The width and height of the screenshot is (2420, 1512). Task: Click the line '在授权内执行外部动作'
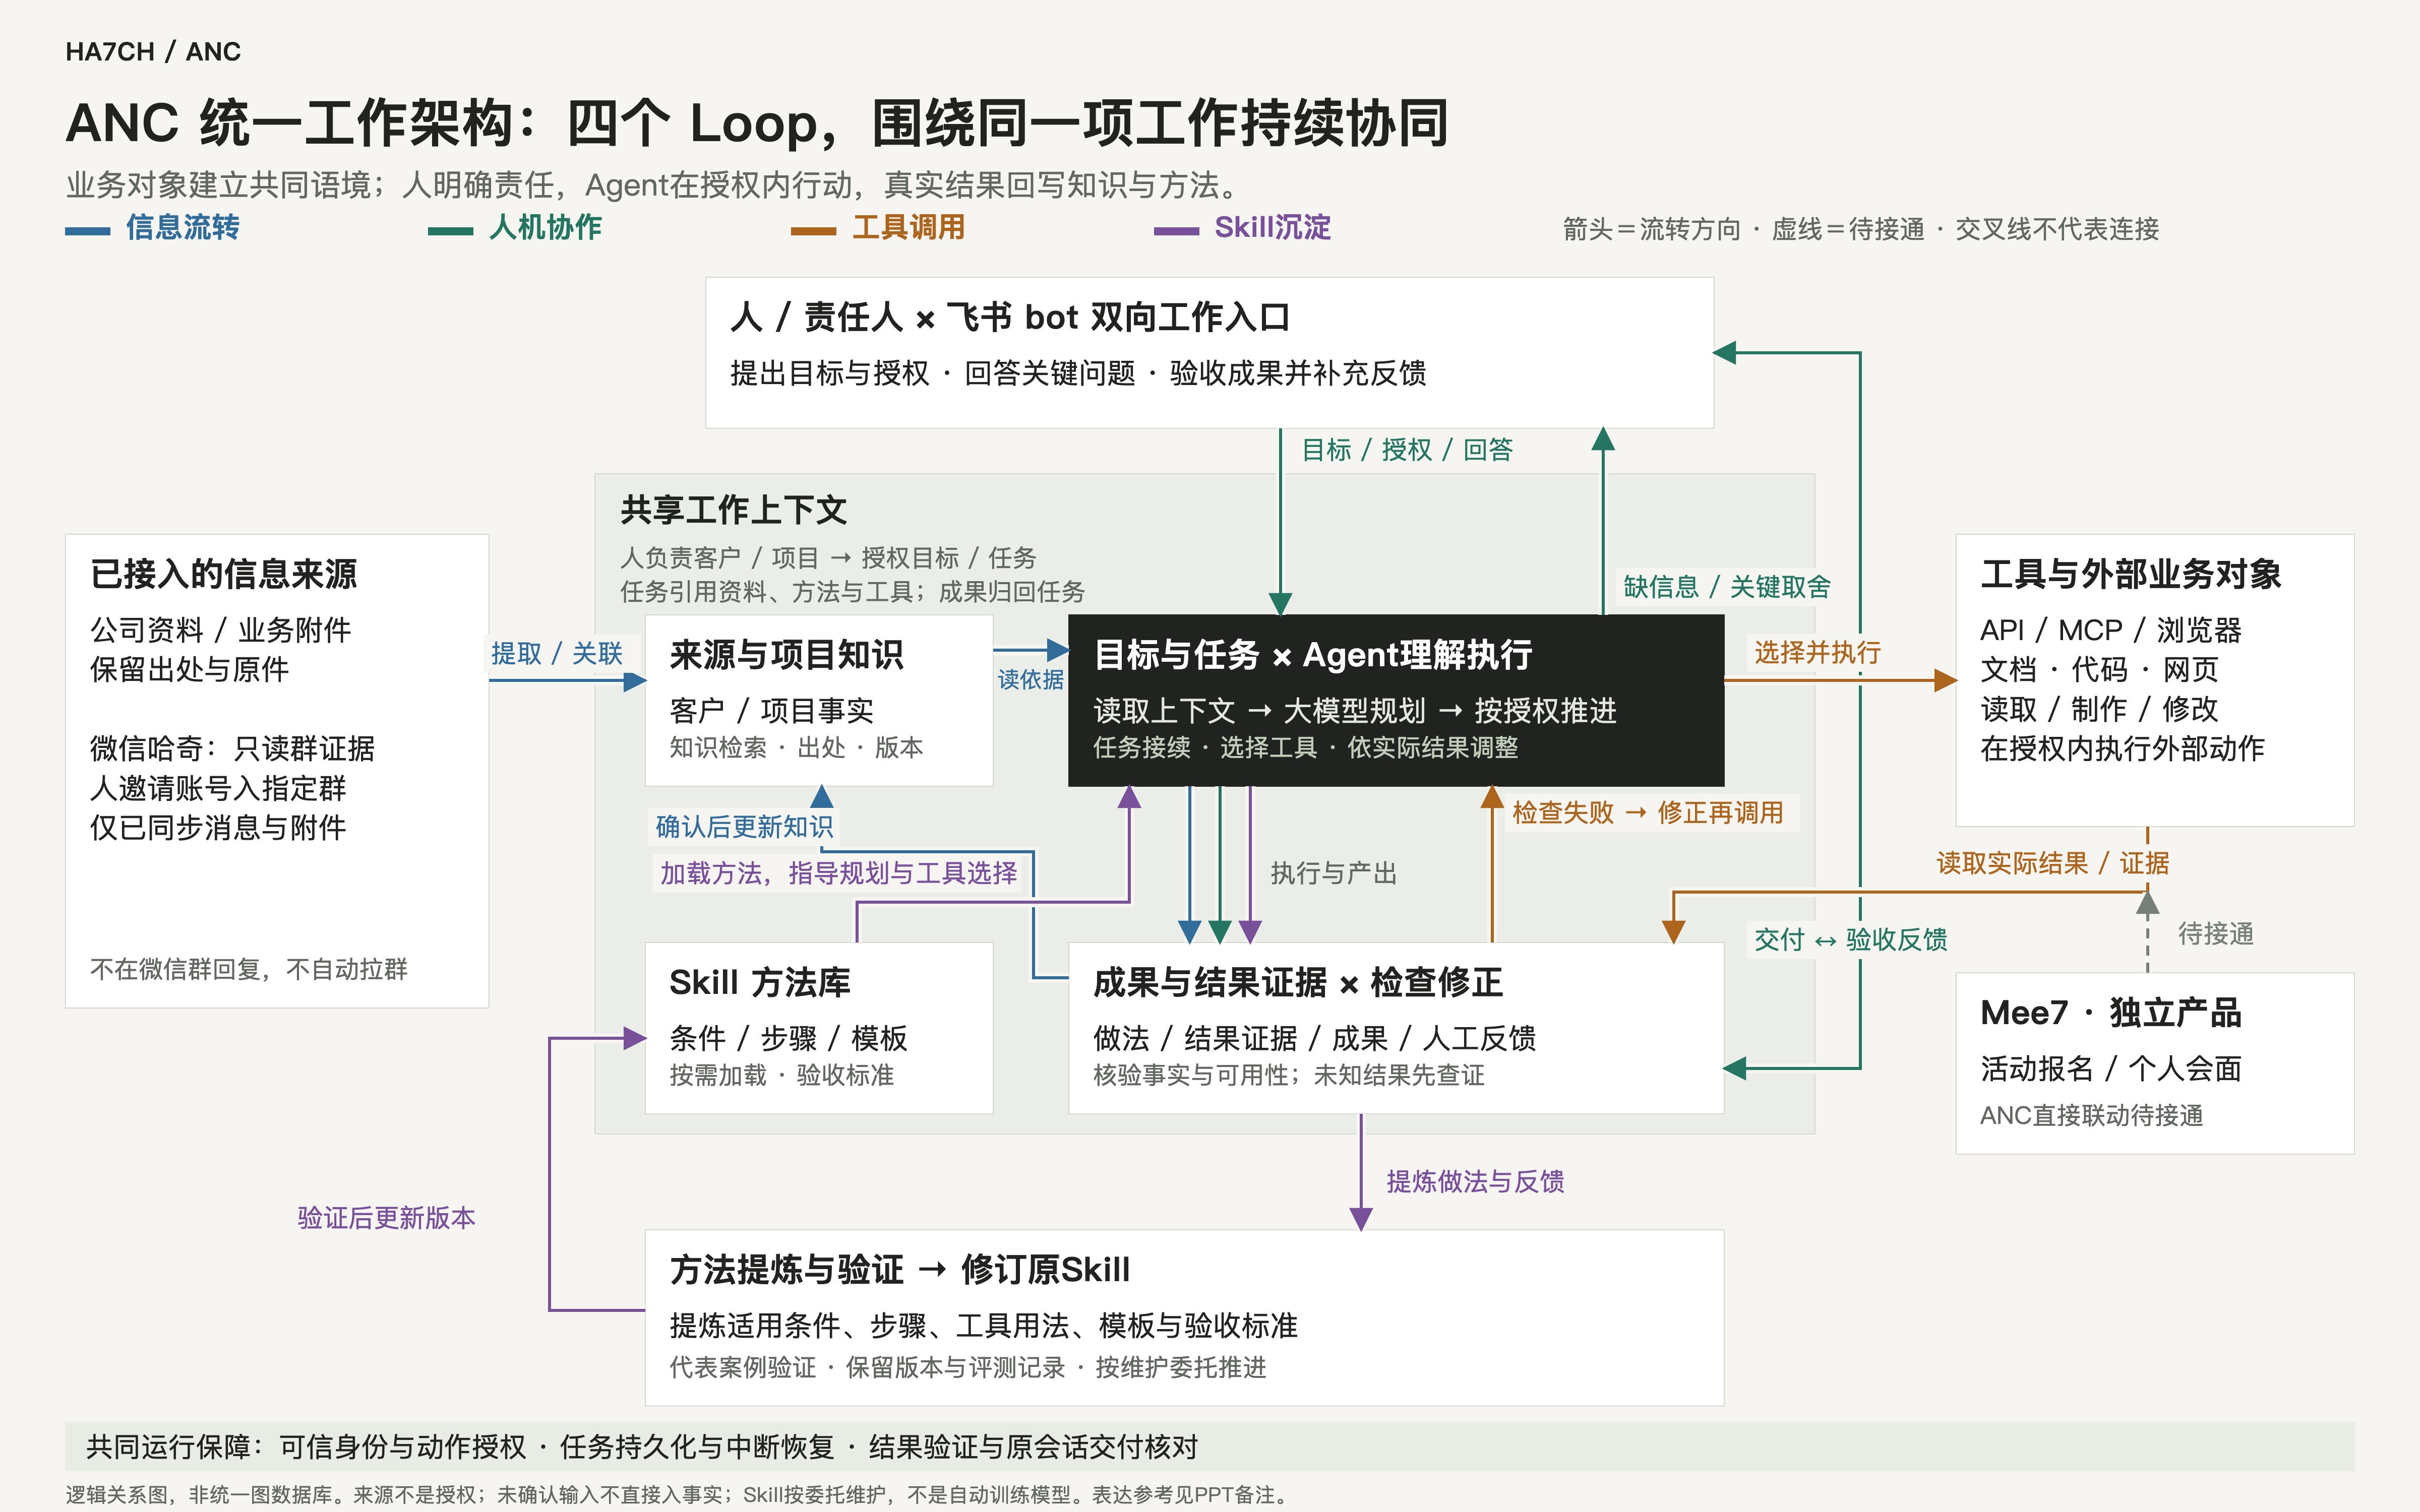tap(2122, 749)
